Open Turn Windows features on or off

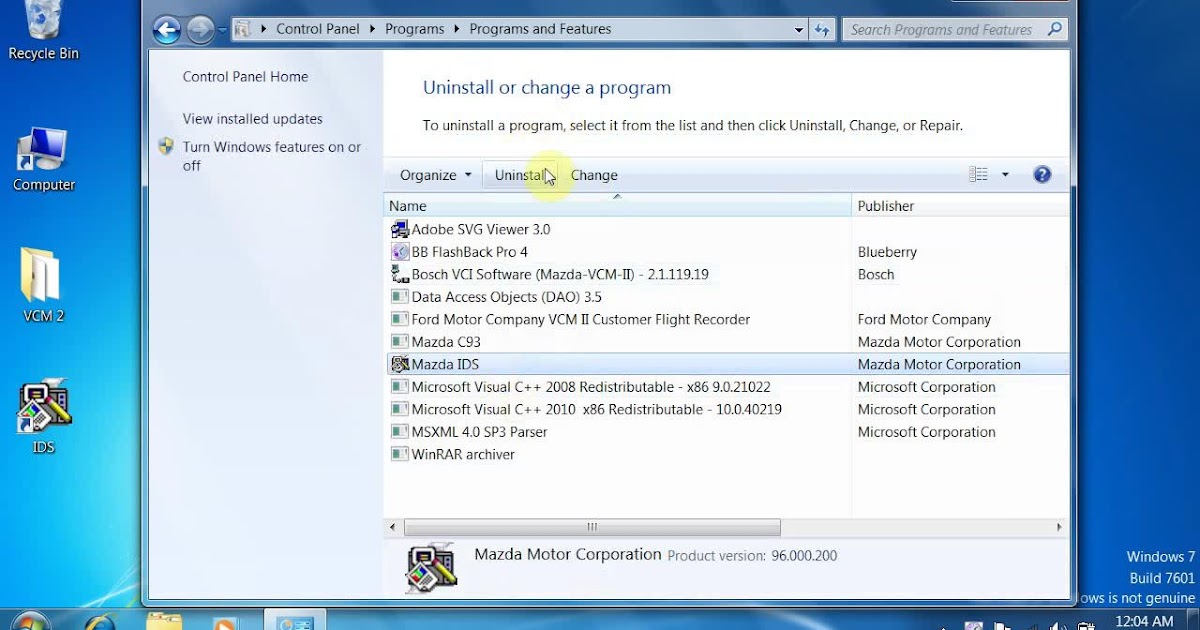tap(271, 156)
